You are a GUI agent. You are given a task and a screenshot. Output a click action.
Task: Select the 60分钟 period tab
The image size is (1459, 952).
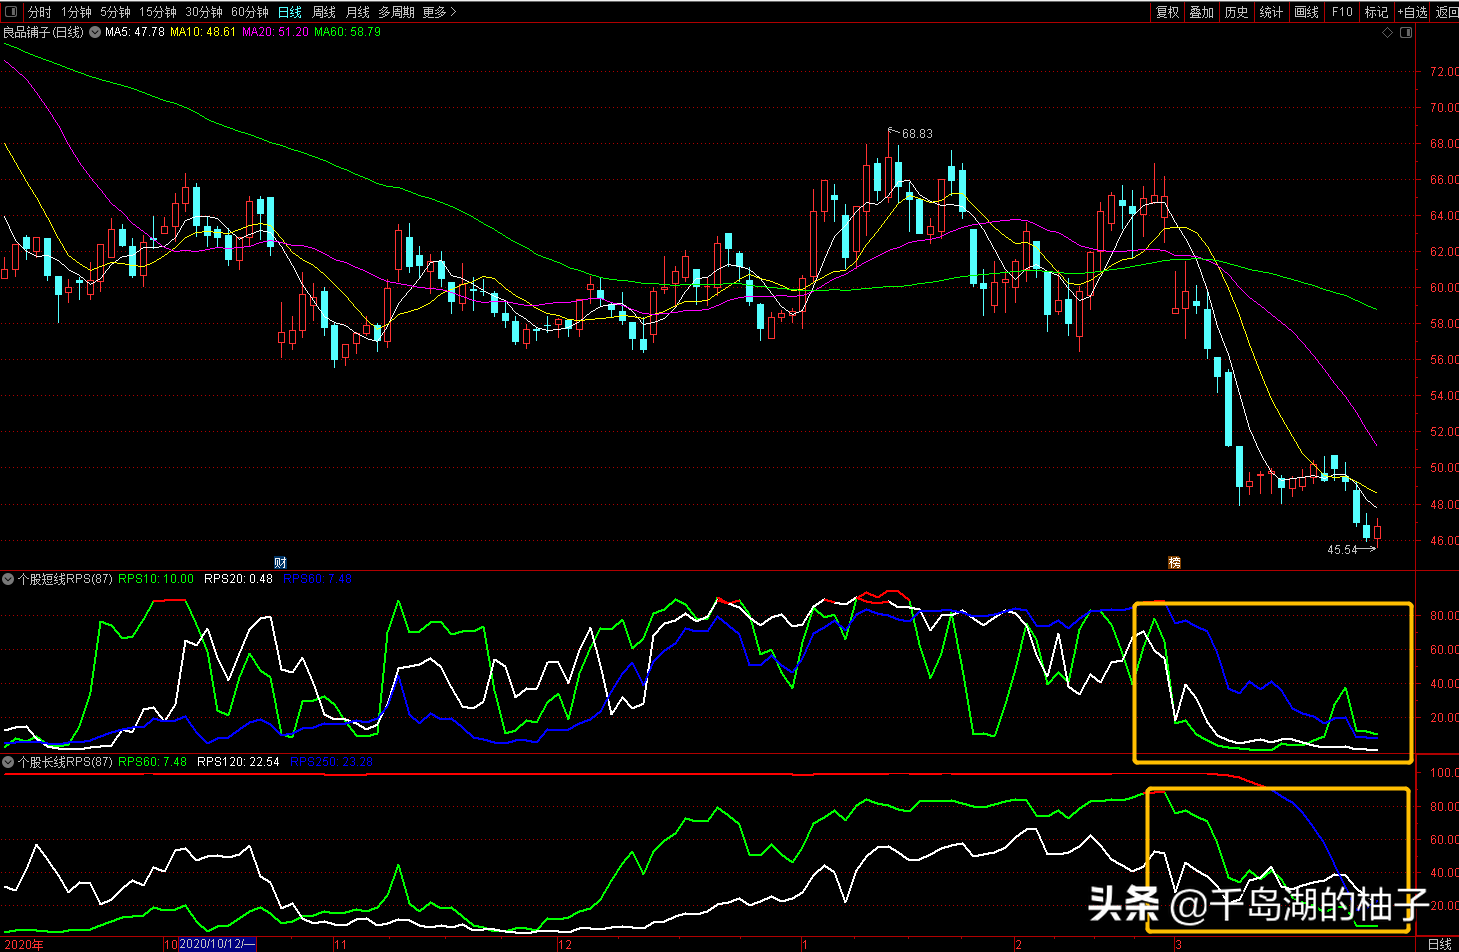[x=250, y=12]
